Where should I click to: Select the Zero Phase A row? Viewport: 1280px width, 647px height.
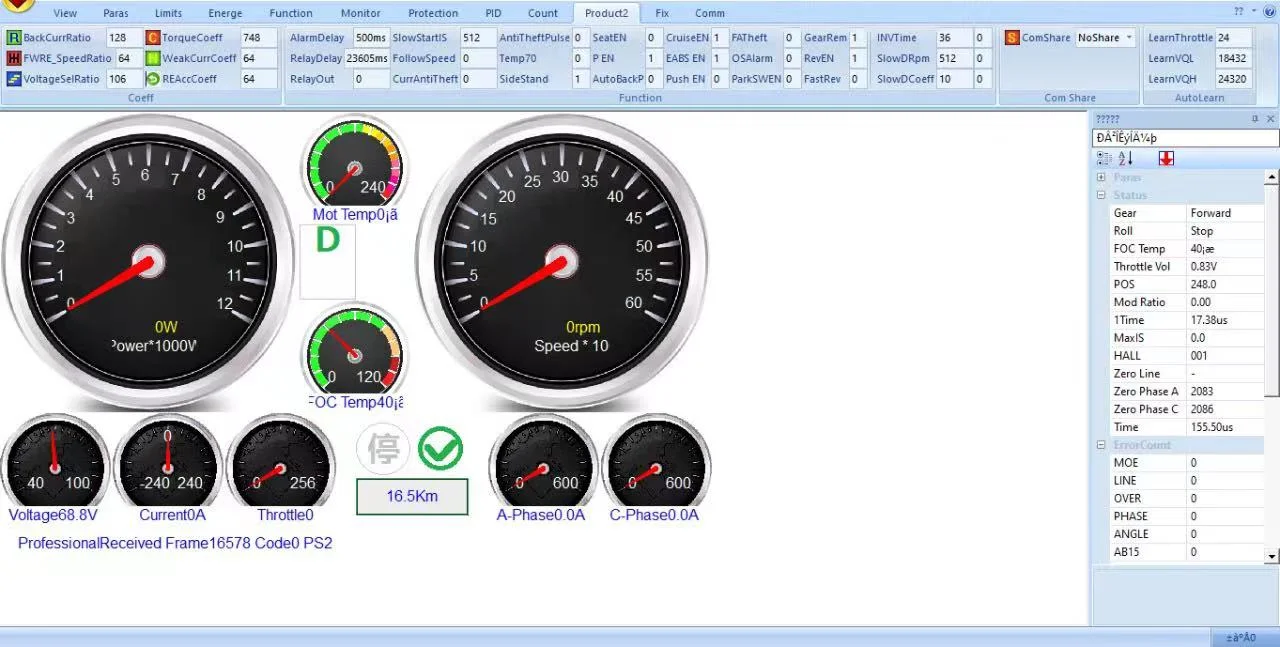(1187, 391)
